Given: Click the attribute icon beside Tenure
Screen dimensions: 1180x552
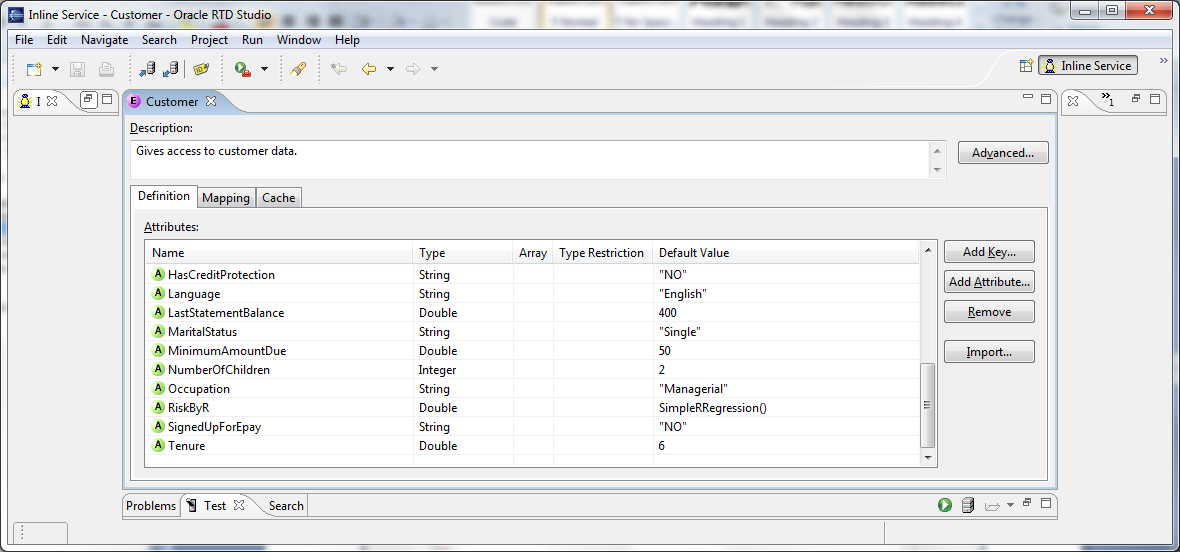Looking at the screenshot, I should click(158, 445).
